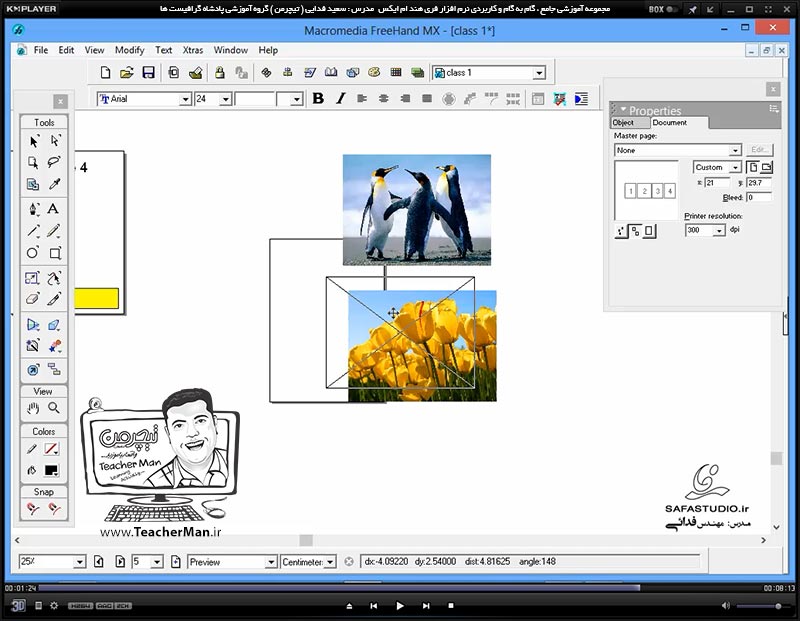Select the Line tool
Viewport: 800px width, 621px height.
pos(34,231)
